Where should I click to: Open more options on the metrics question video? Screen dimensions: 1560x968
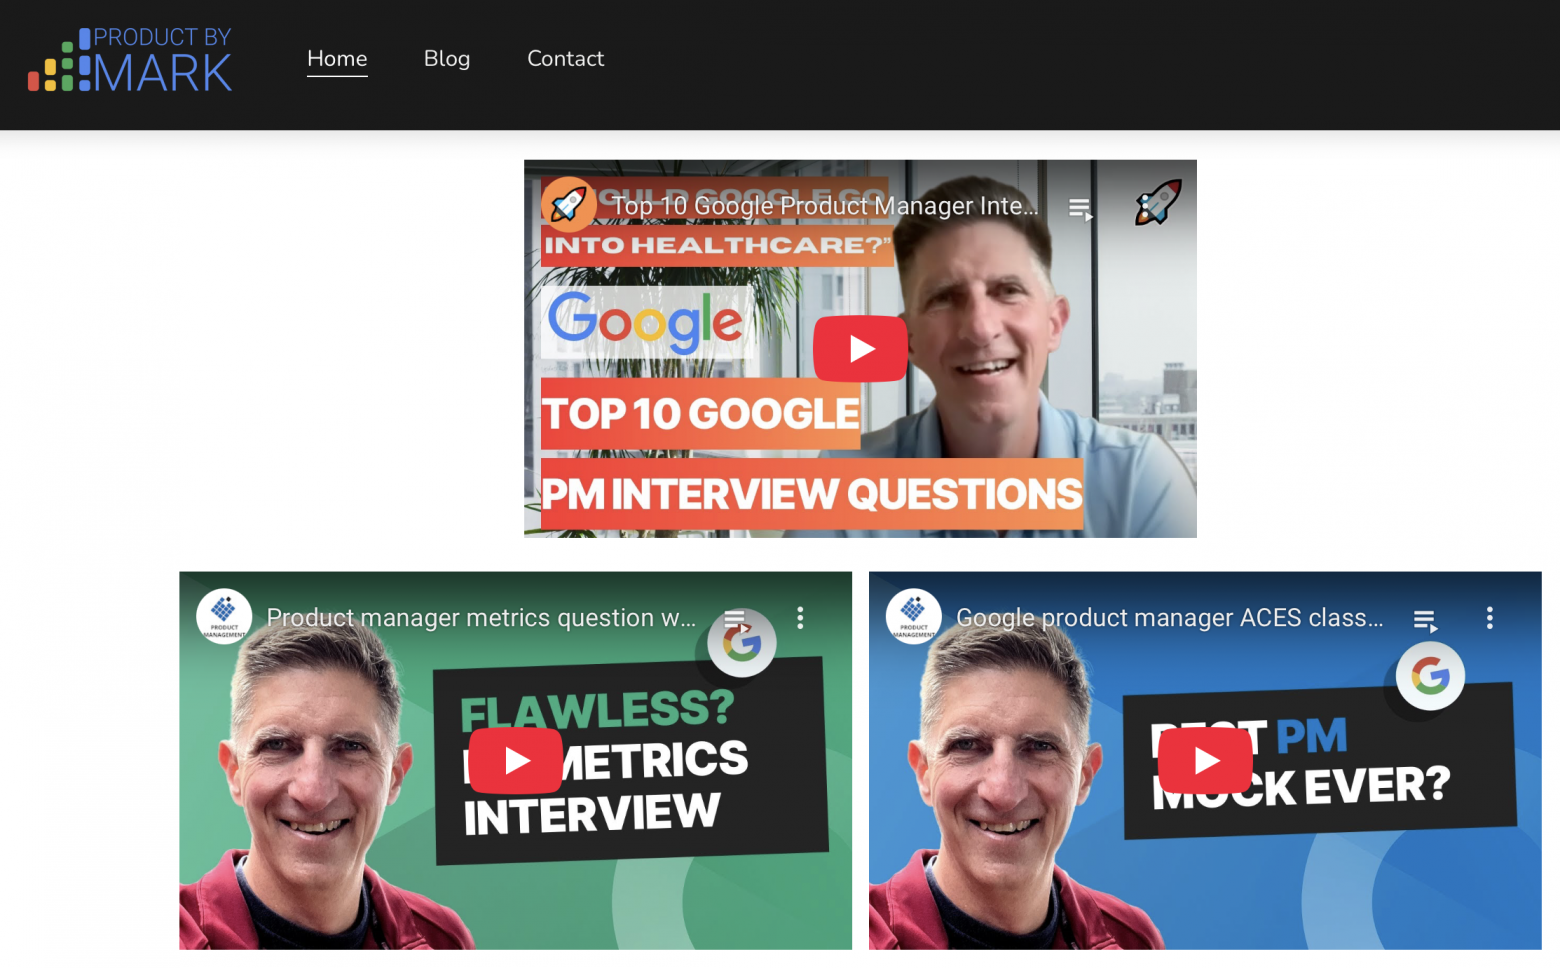point(800,618)
